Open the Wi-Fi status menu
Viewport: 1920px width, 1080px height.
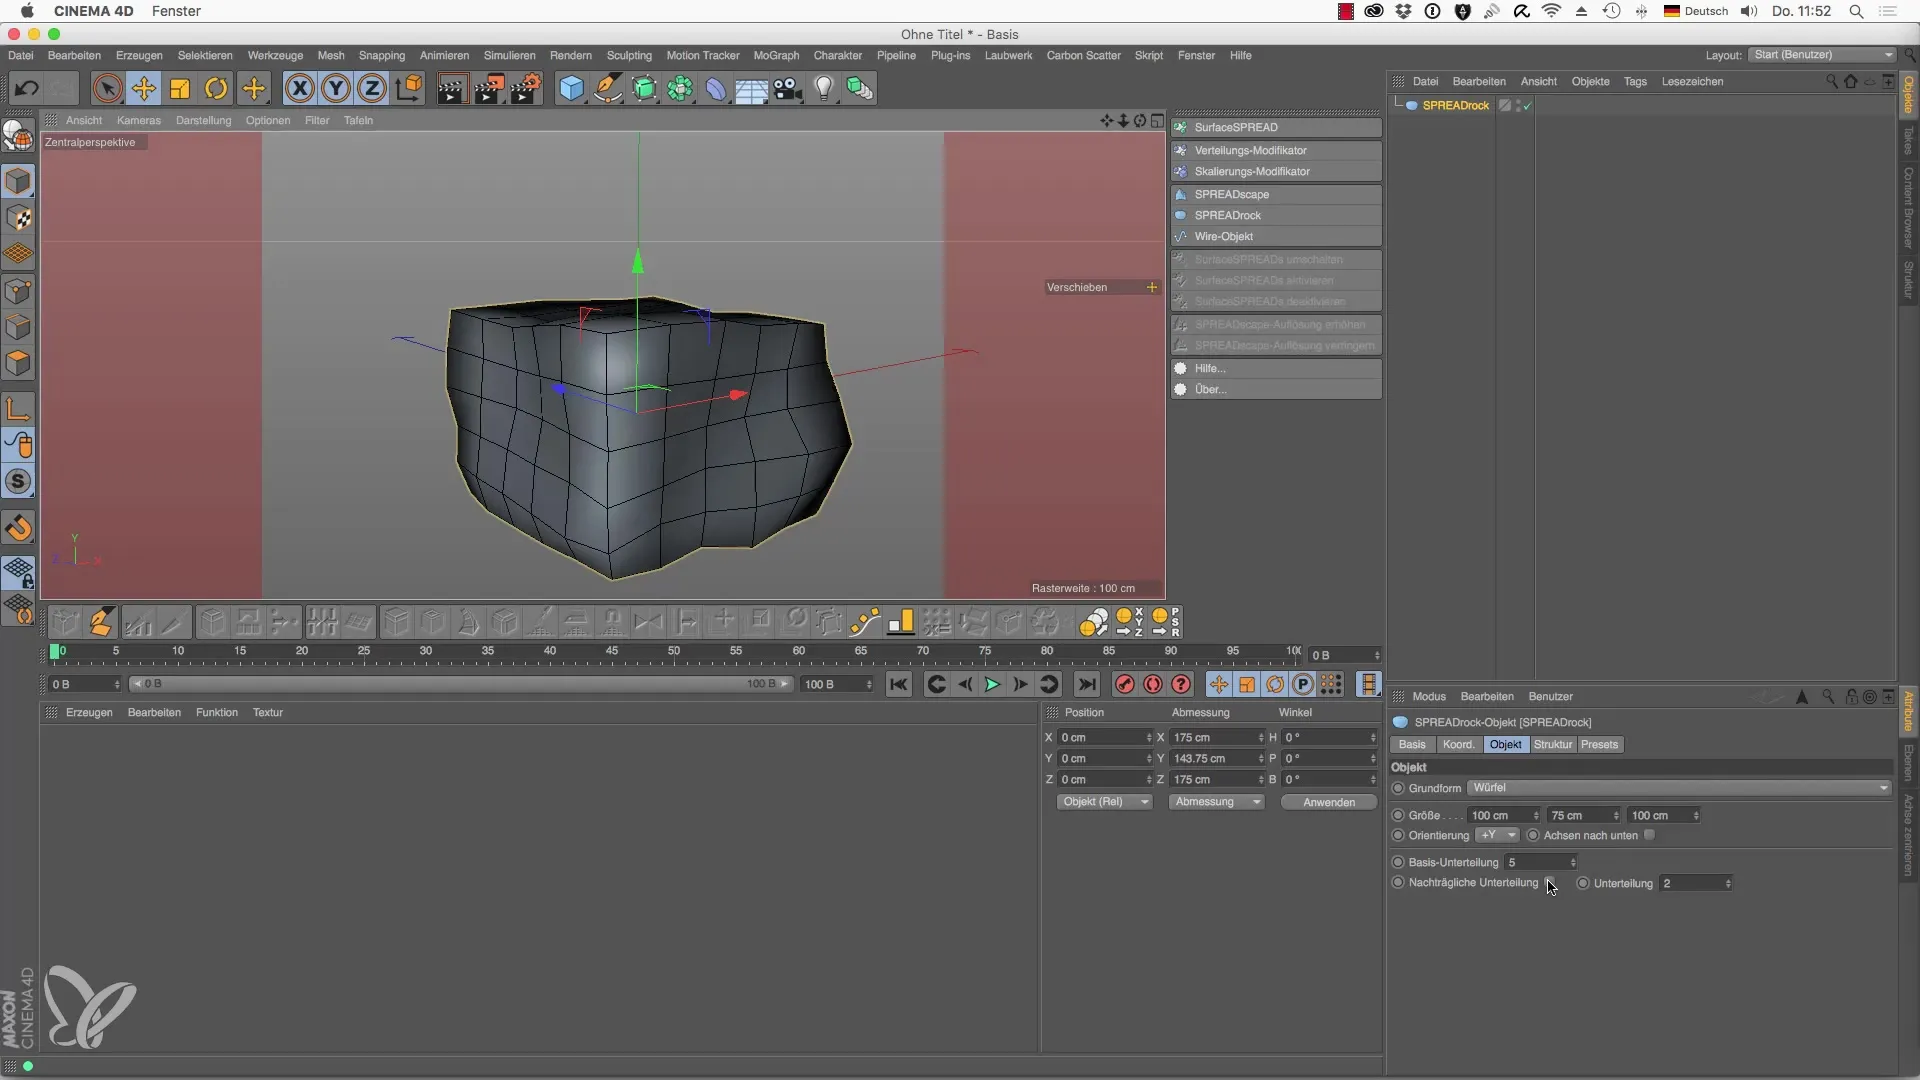point(1551,11)
